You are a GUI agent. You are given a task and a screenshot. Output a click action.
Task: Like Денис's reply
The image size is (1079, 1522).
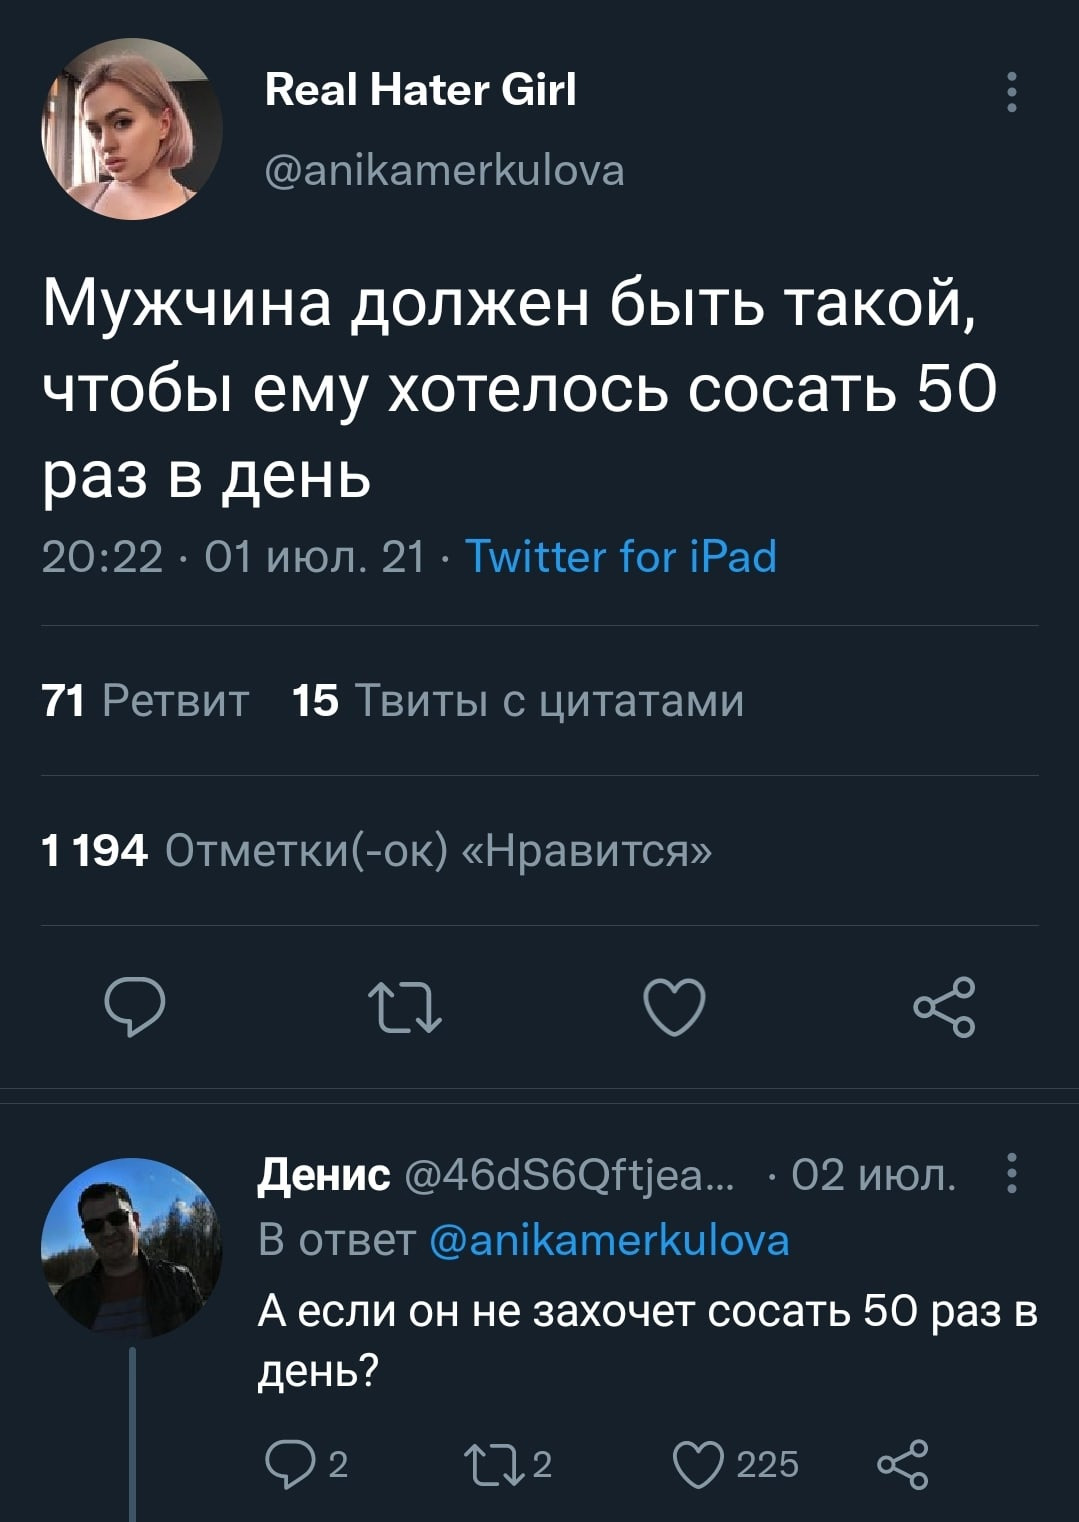pyautogui.click(x=698, y=1464)
